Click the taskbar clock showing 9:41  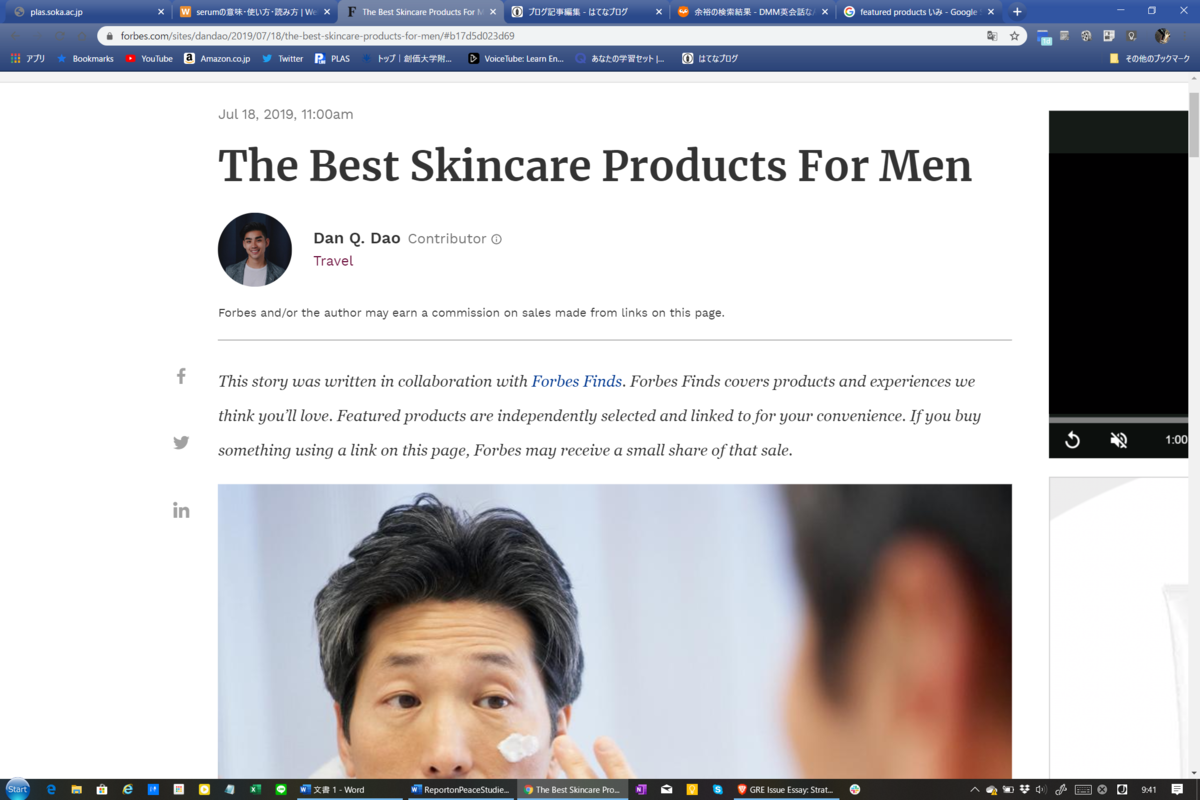(x=1149, y=789)
